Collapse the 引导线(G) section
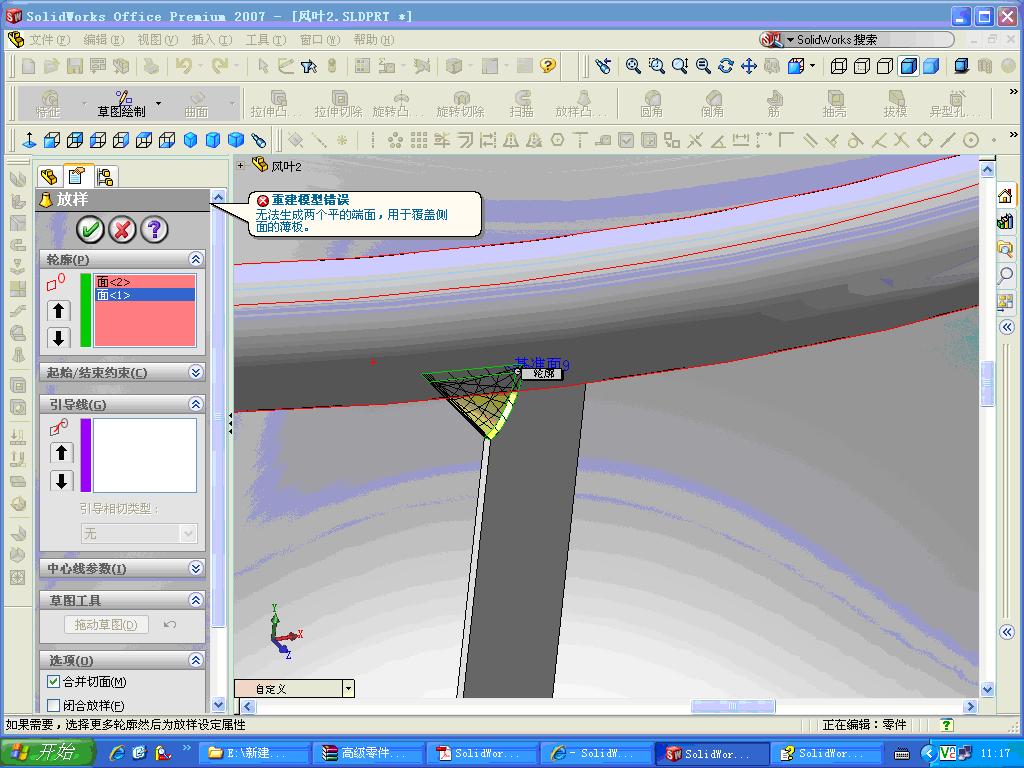The width and height of the screenshot is (1024, 768). [x=195, y=404]
